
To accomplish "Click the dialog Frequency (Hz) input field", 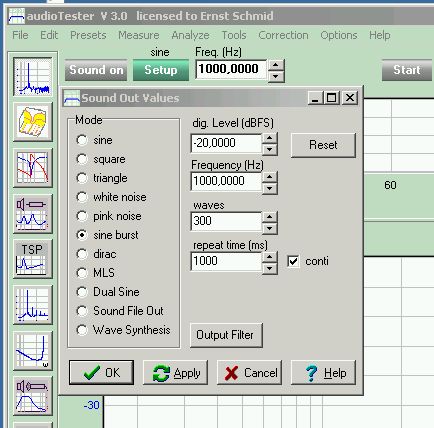I will tap(226, 181).
